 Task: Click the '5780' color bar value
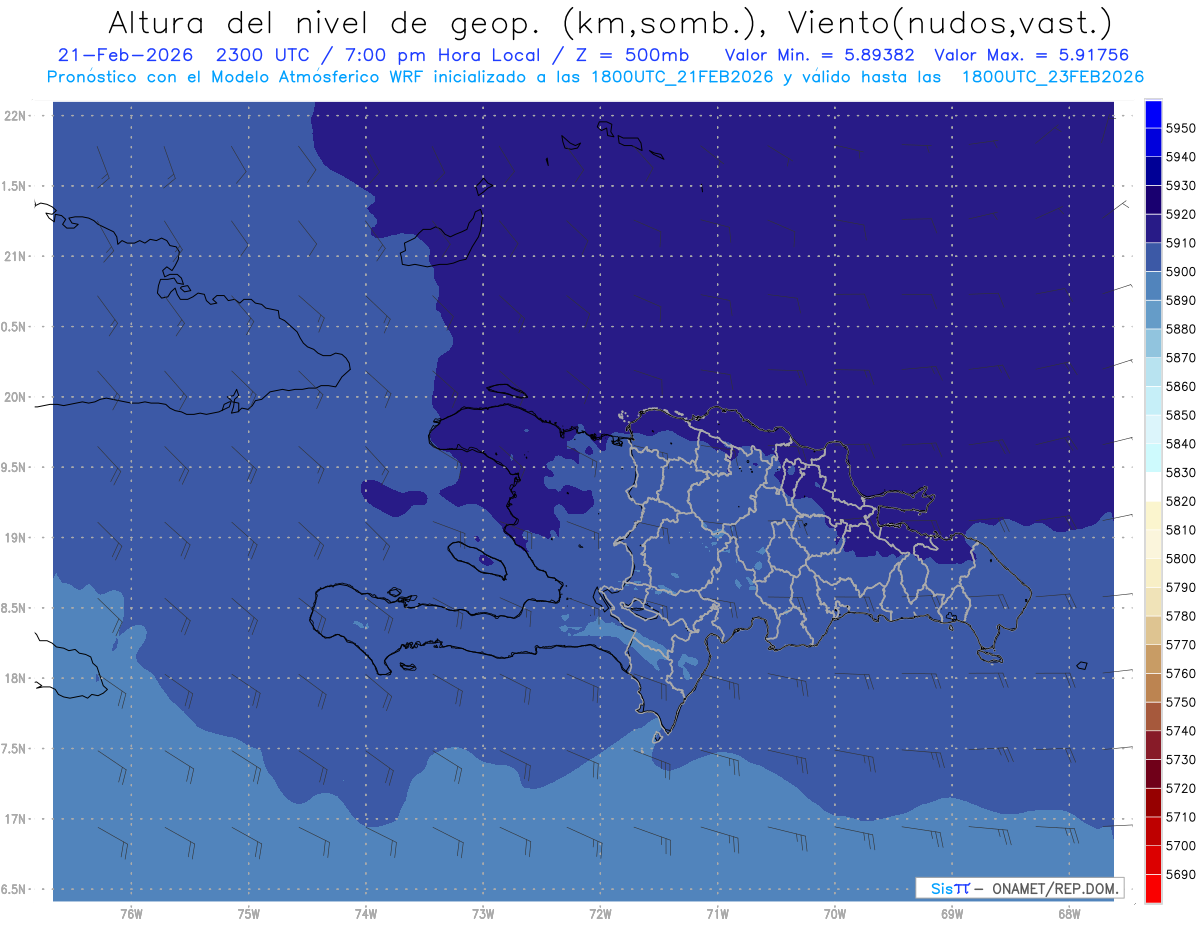coord(1180,616)
